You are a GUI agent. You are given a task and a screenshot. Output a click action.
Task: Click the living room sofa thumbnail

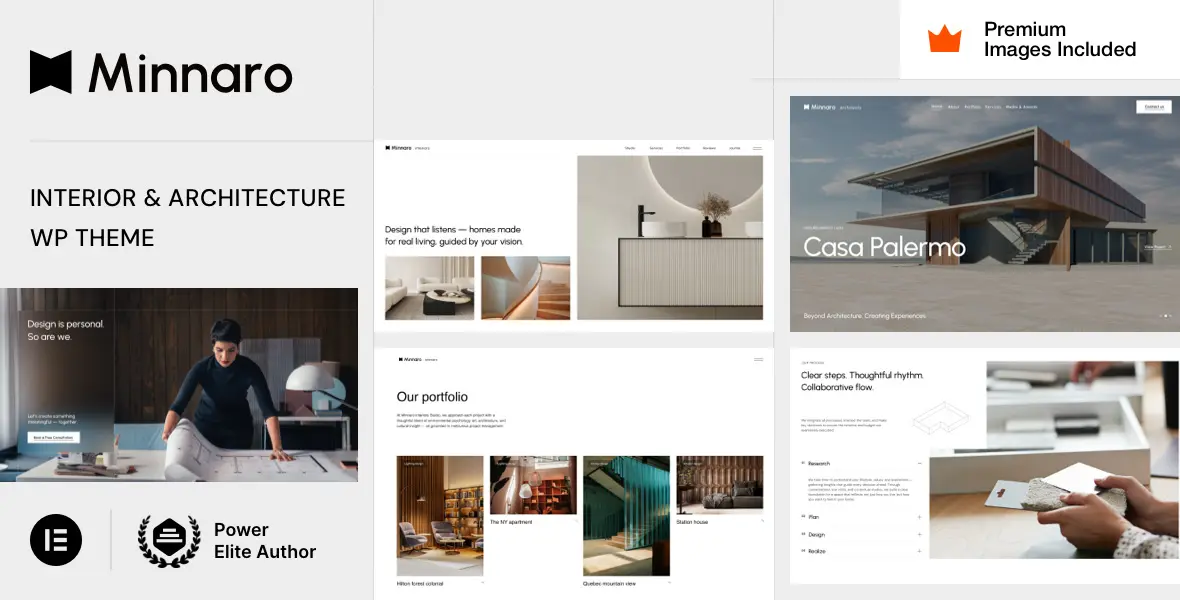tap(430, 288)
